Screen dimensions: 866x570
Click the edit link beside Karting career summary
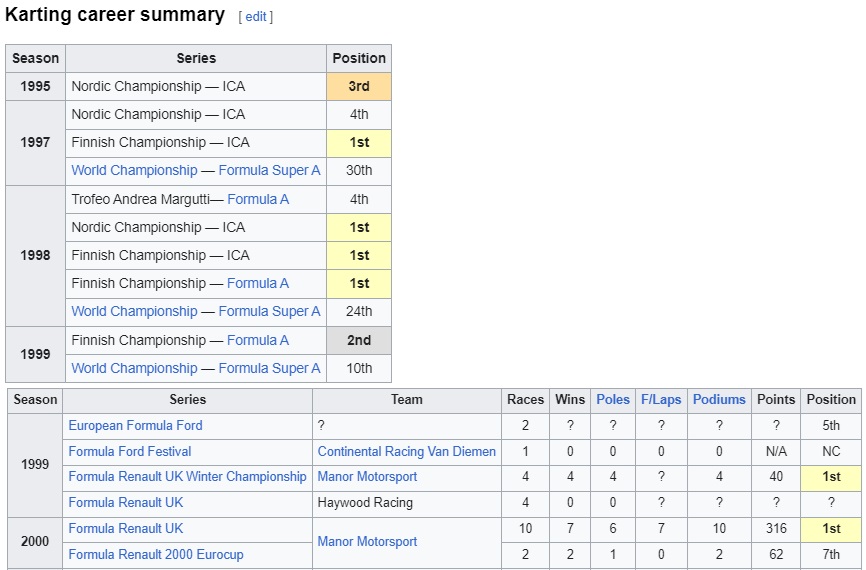(256, 17)
